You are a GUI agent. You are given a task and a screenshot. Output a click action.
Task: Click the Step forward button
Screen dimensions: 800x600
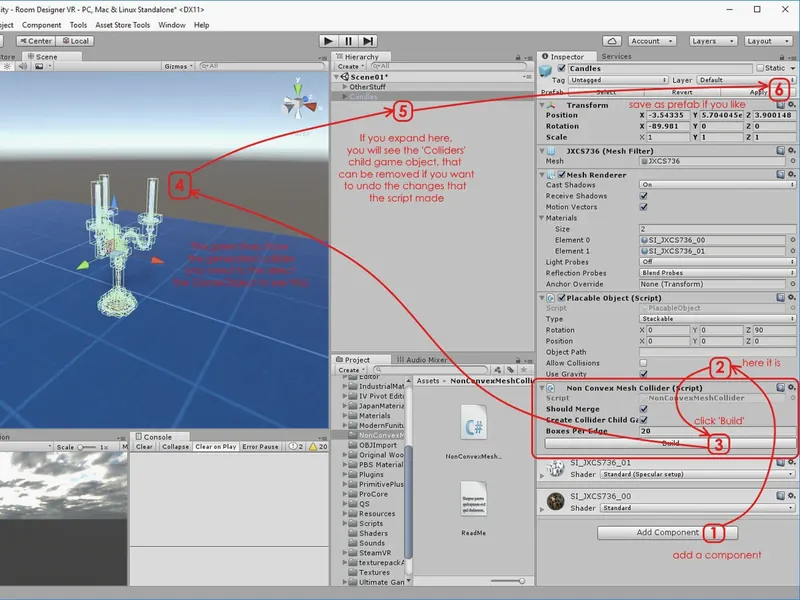click(368, 41)
